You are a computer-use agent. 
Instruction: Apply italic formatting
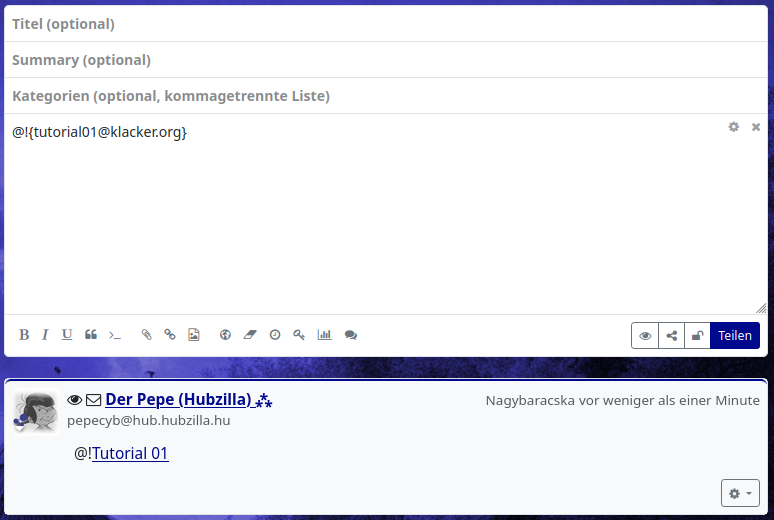[45, 335]
